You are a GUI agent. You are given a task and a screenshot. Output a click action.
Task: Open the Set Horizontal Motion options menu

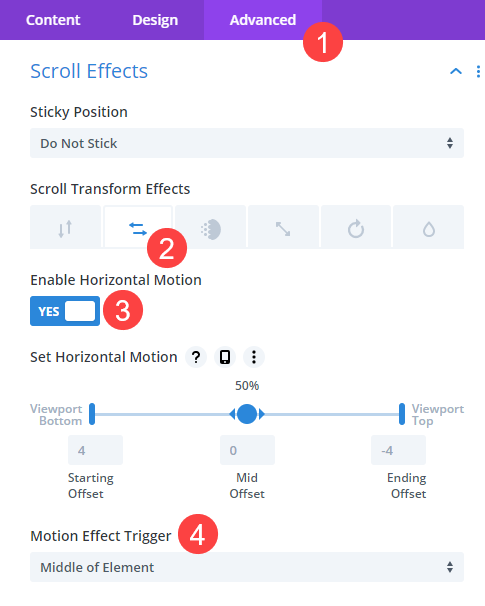[254, 357]
